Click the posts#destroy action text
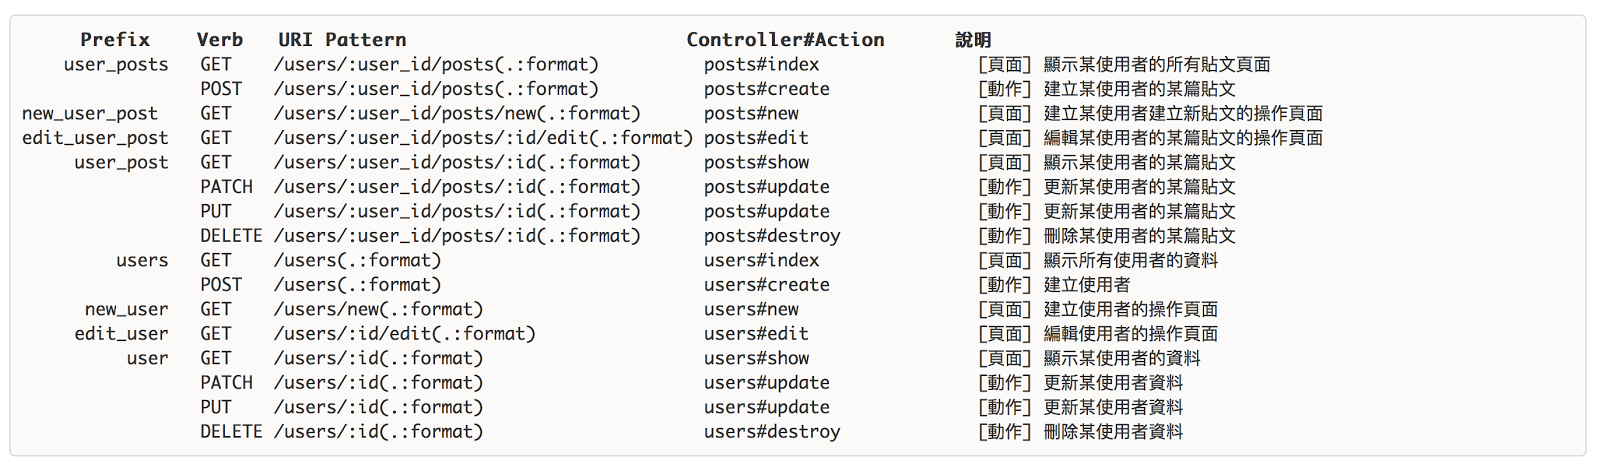1600x471 pixels. point(772,236)
